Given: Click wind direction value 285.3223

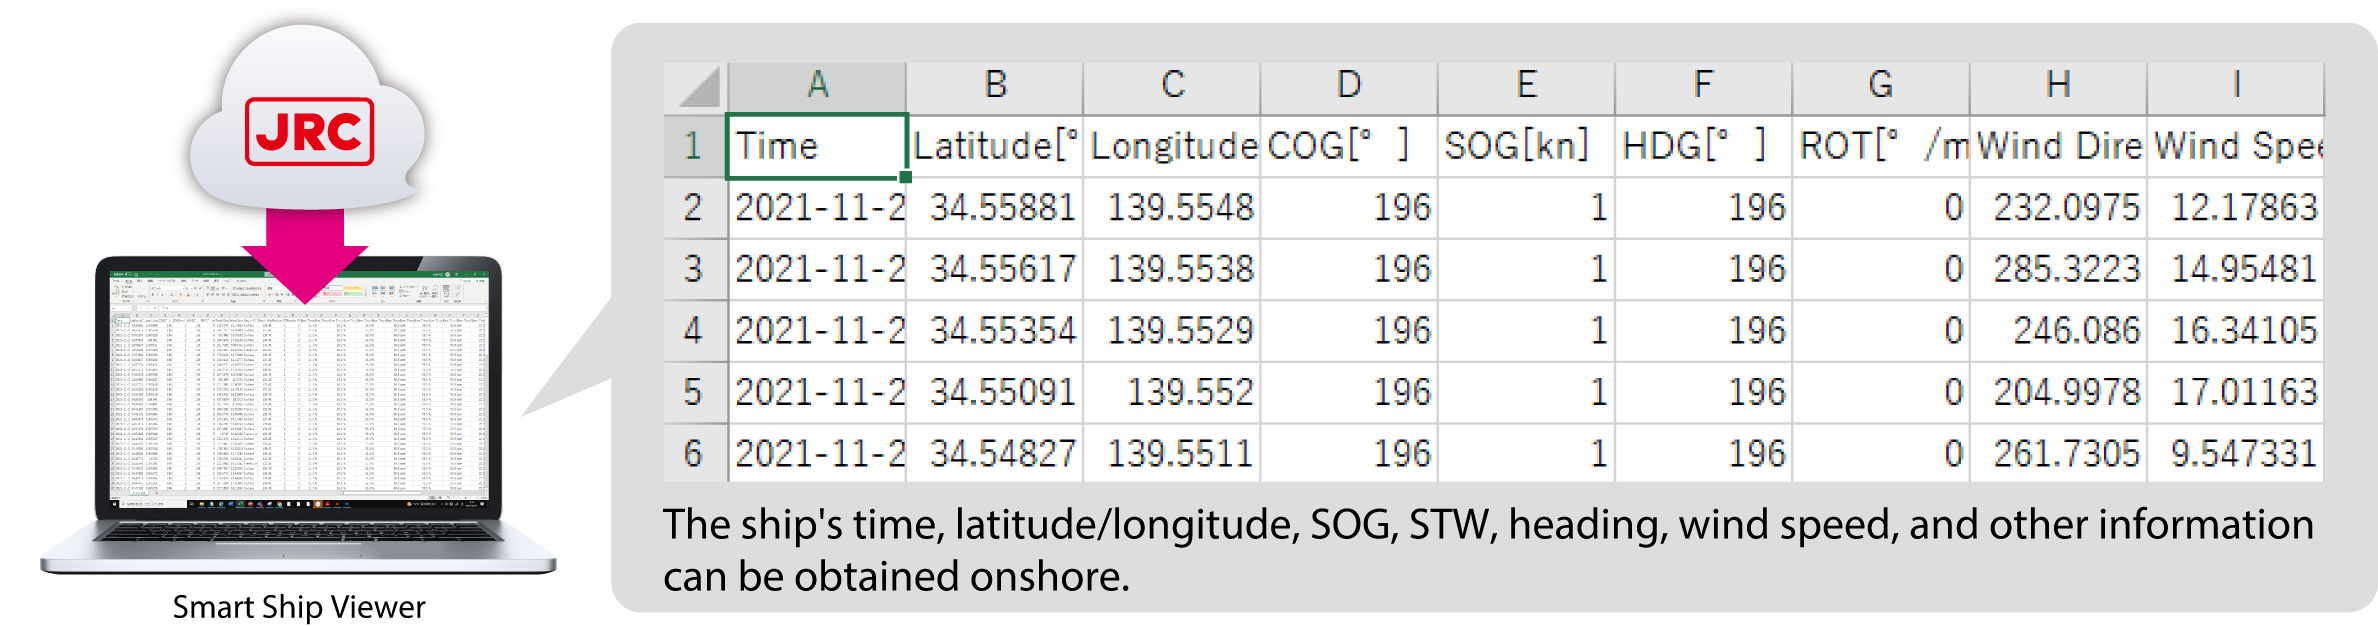Looking at the screenshot, I should tap(2064, 269).
